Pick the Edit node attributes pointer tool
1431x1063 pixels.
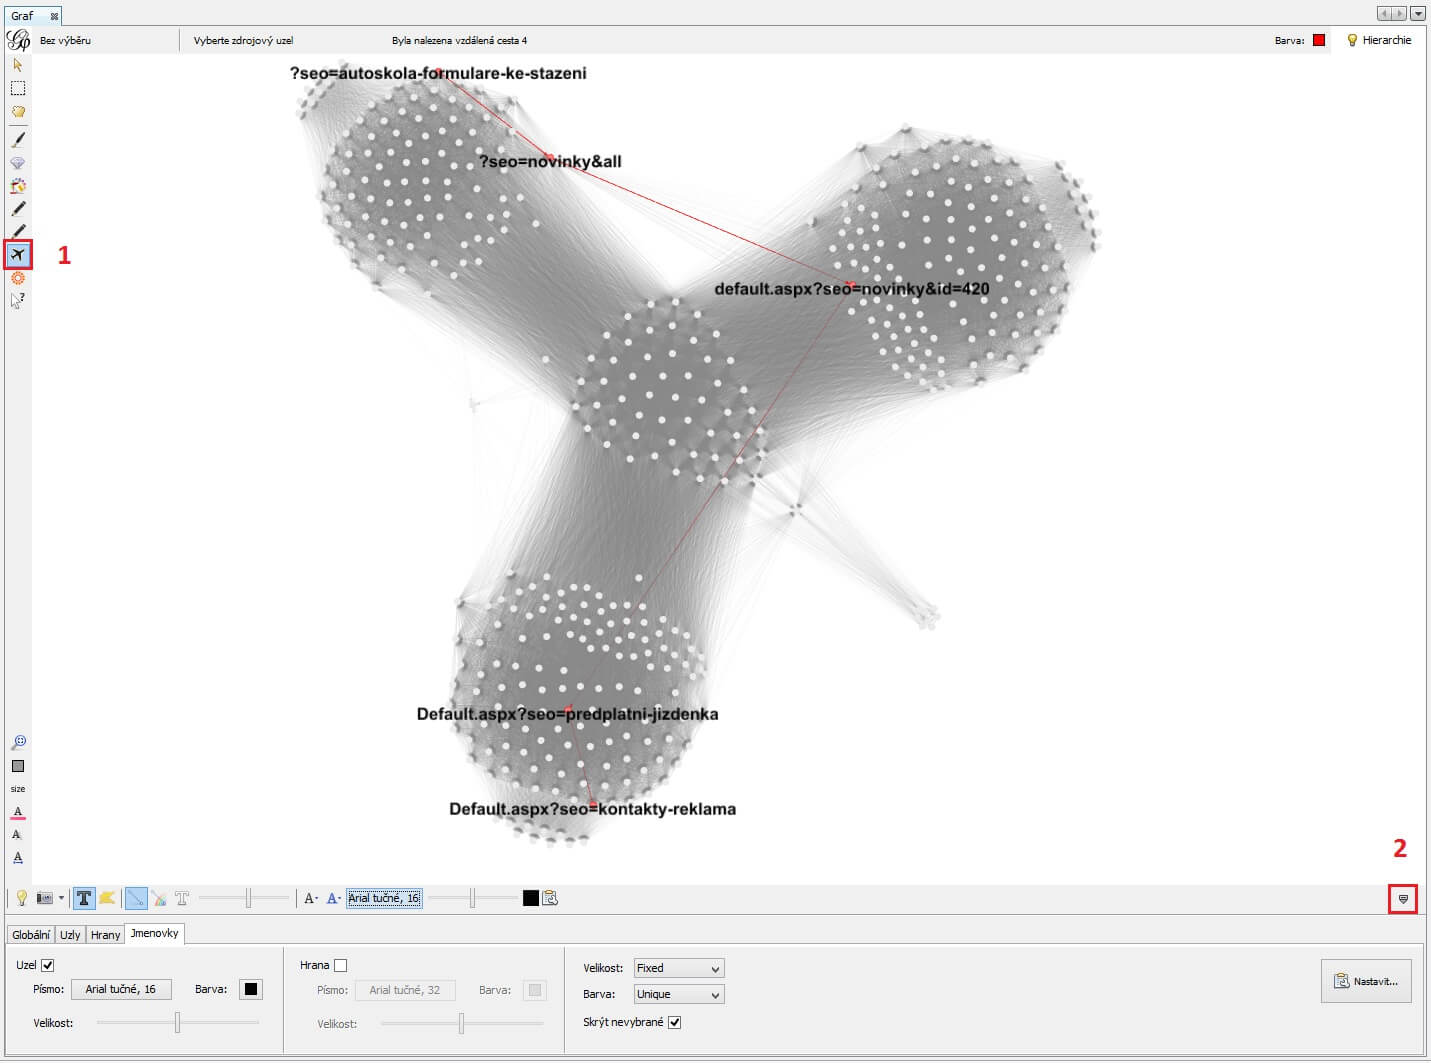click(x=17, y=300)
